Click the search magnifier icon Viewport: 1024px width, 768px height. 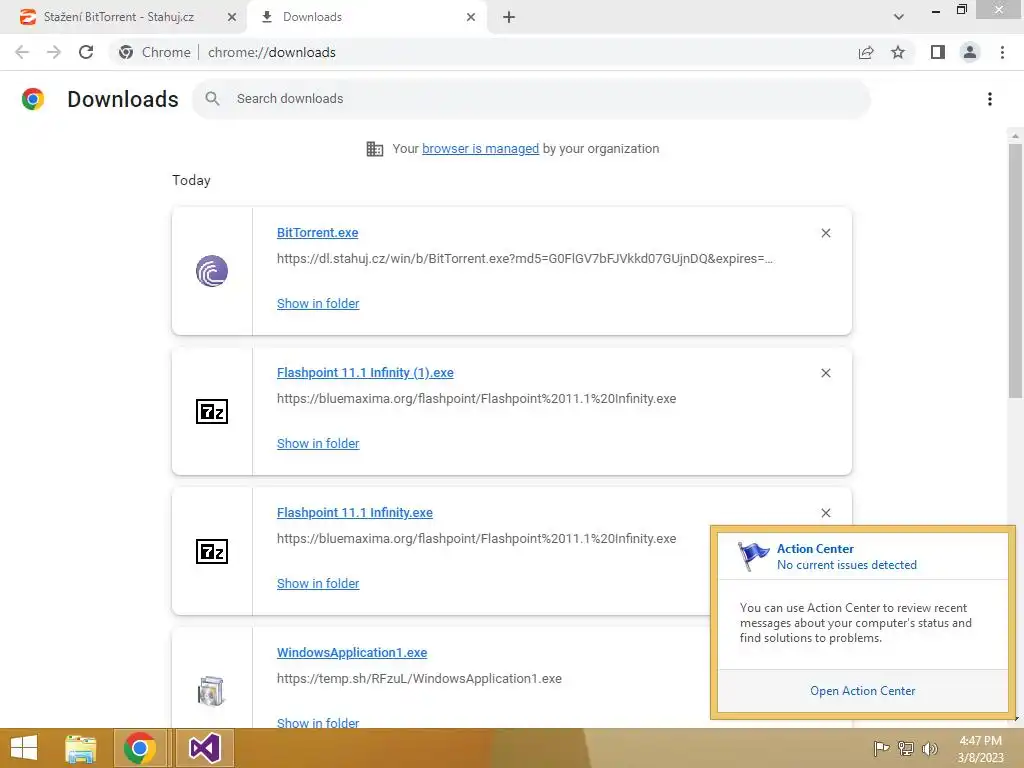click(212, 99)
